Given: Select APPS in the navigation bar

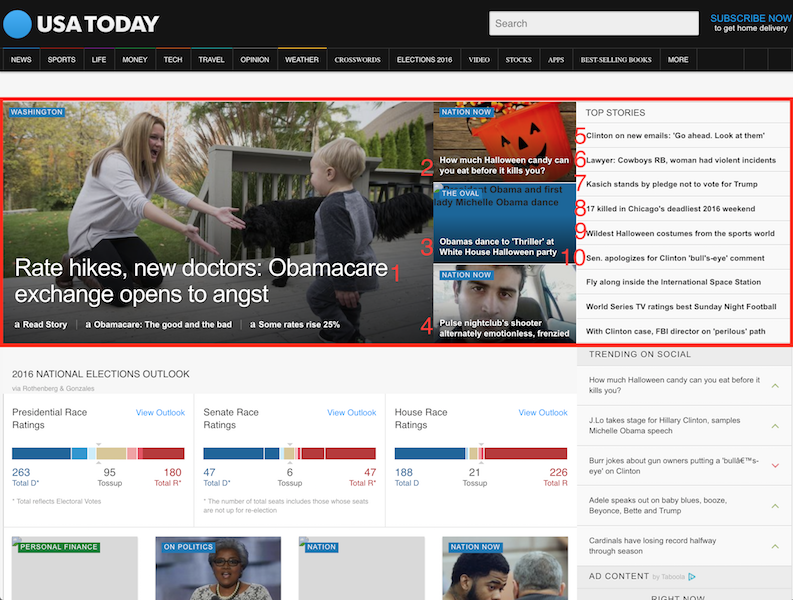Looking at the screenshot, I should tap(556, 60).
